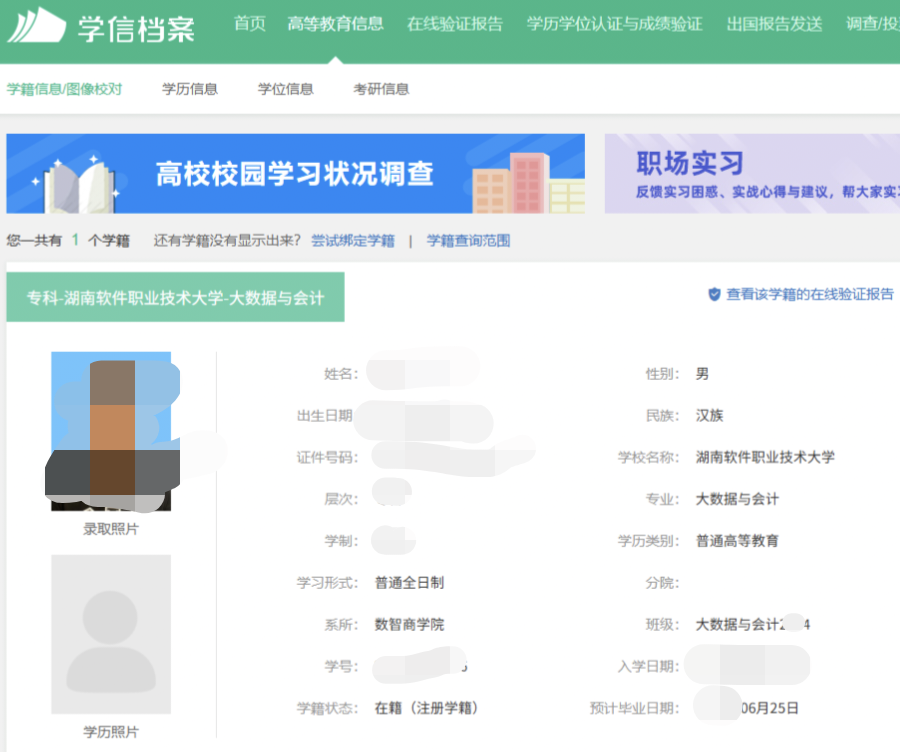Open the 高等教育信息 menu
Viewport: 900px width, 752px height.
(x=335, y=24)
